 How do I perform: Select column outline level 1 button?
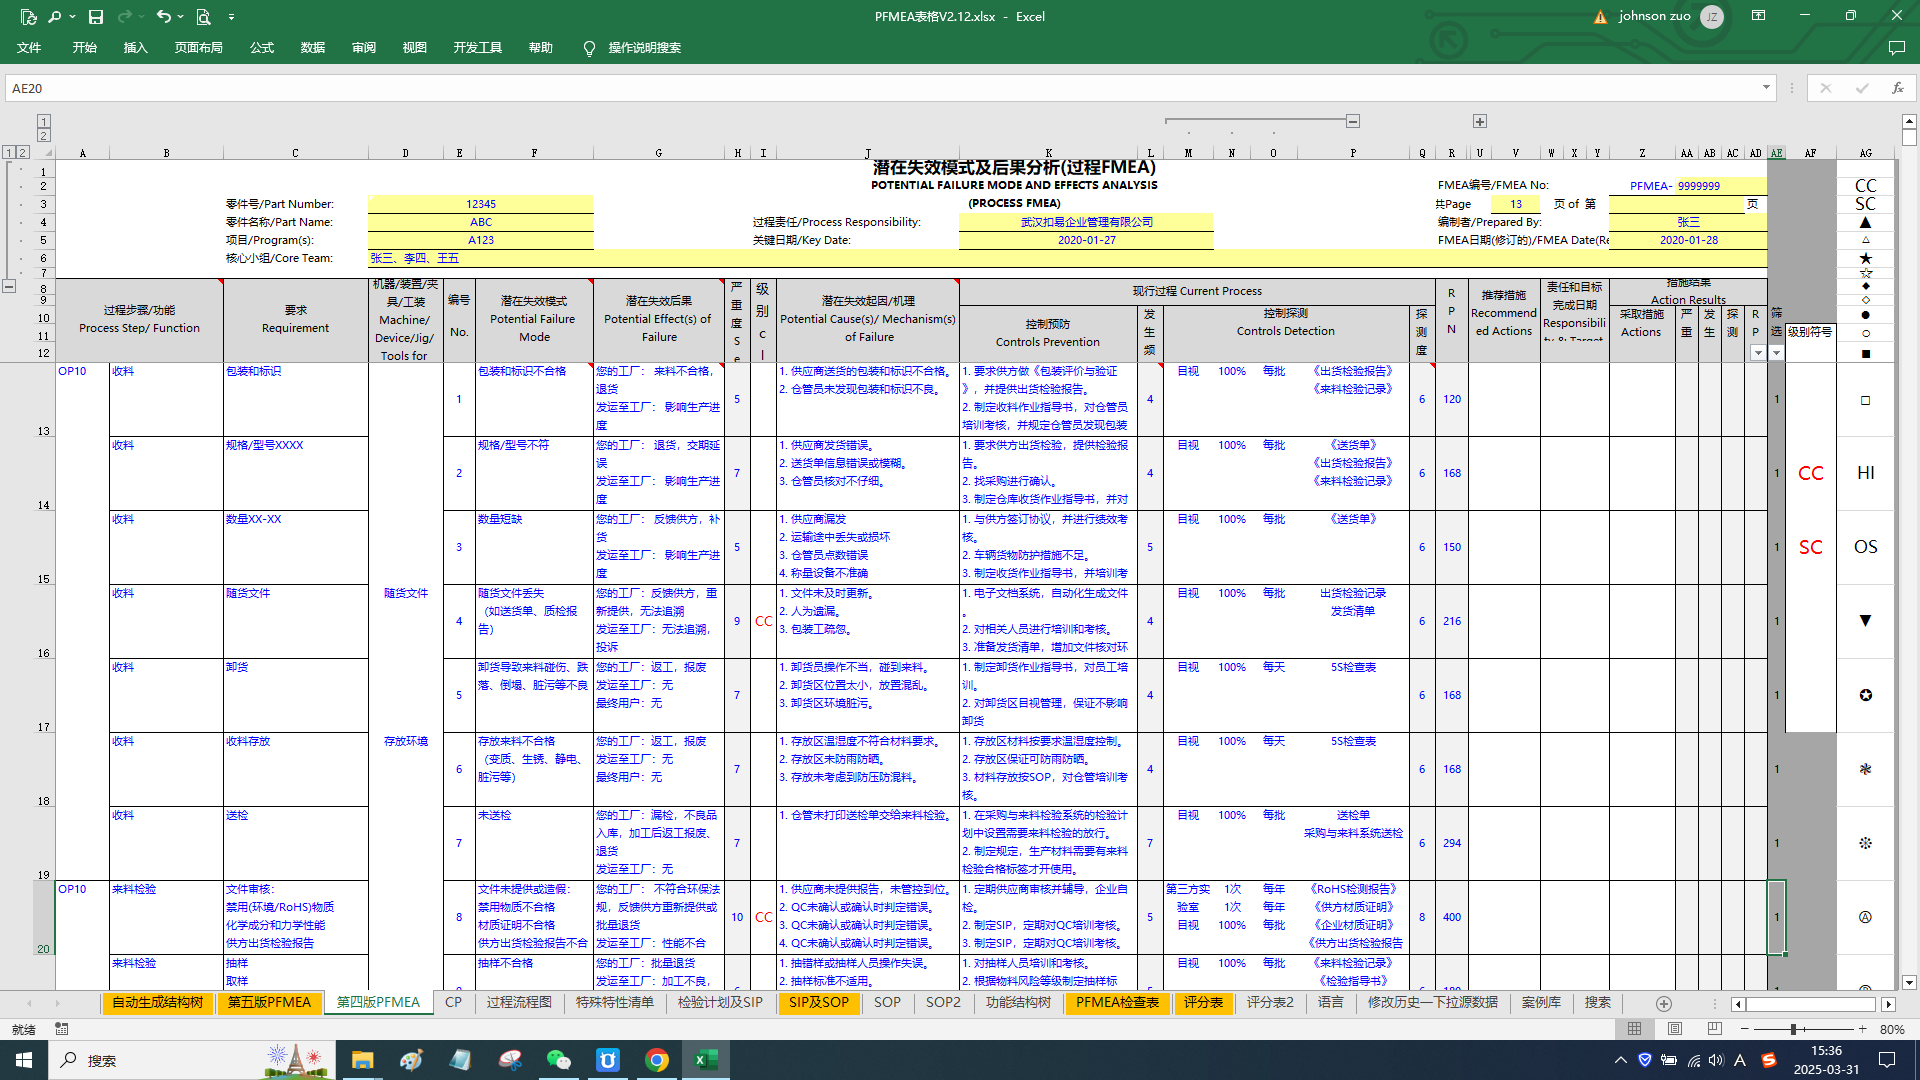(x=44, y=121)
